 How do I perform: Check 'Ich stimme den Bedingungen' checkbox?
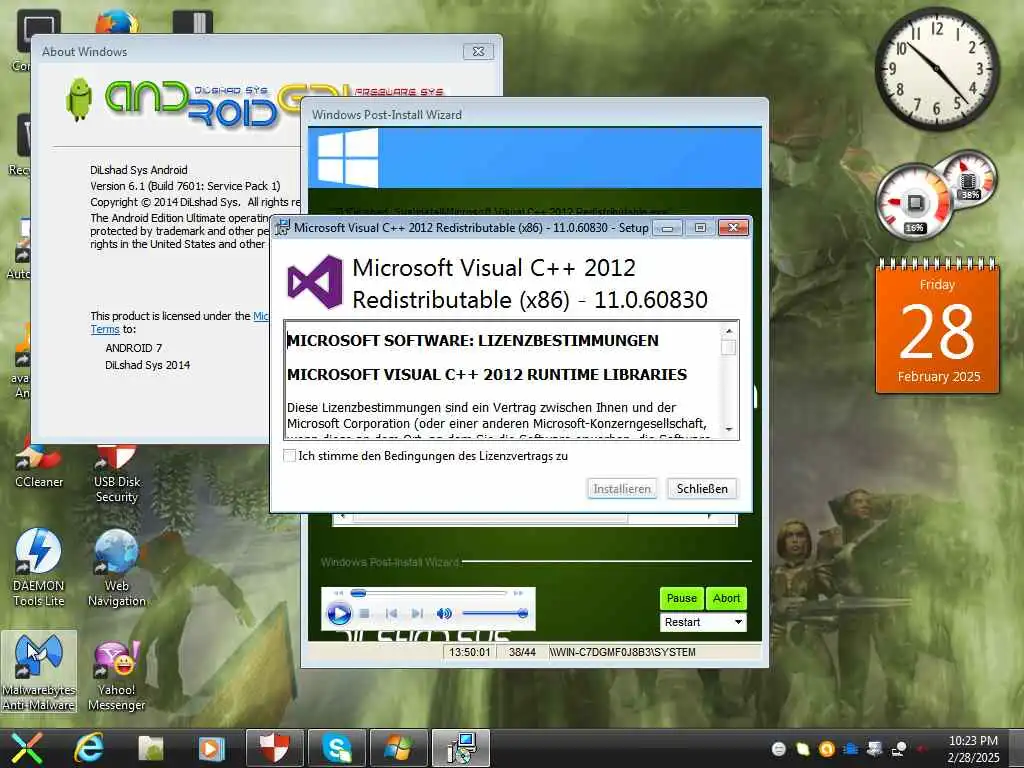point(289,456)
